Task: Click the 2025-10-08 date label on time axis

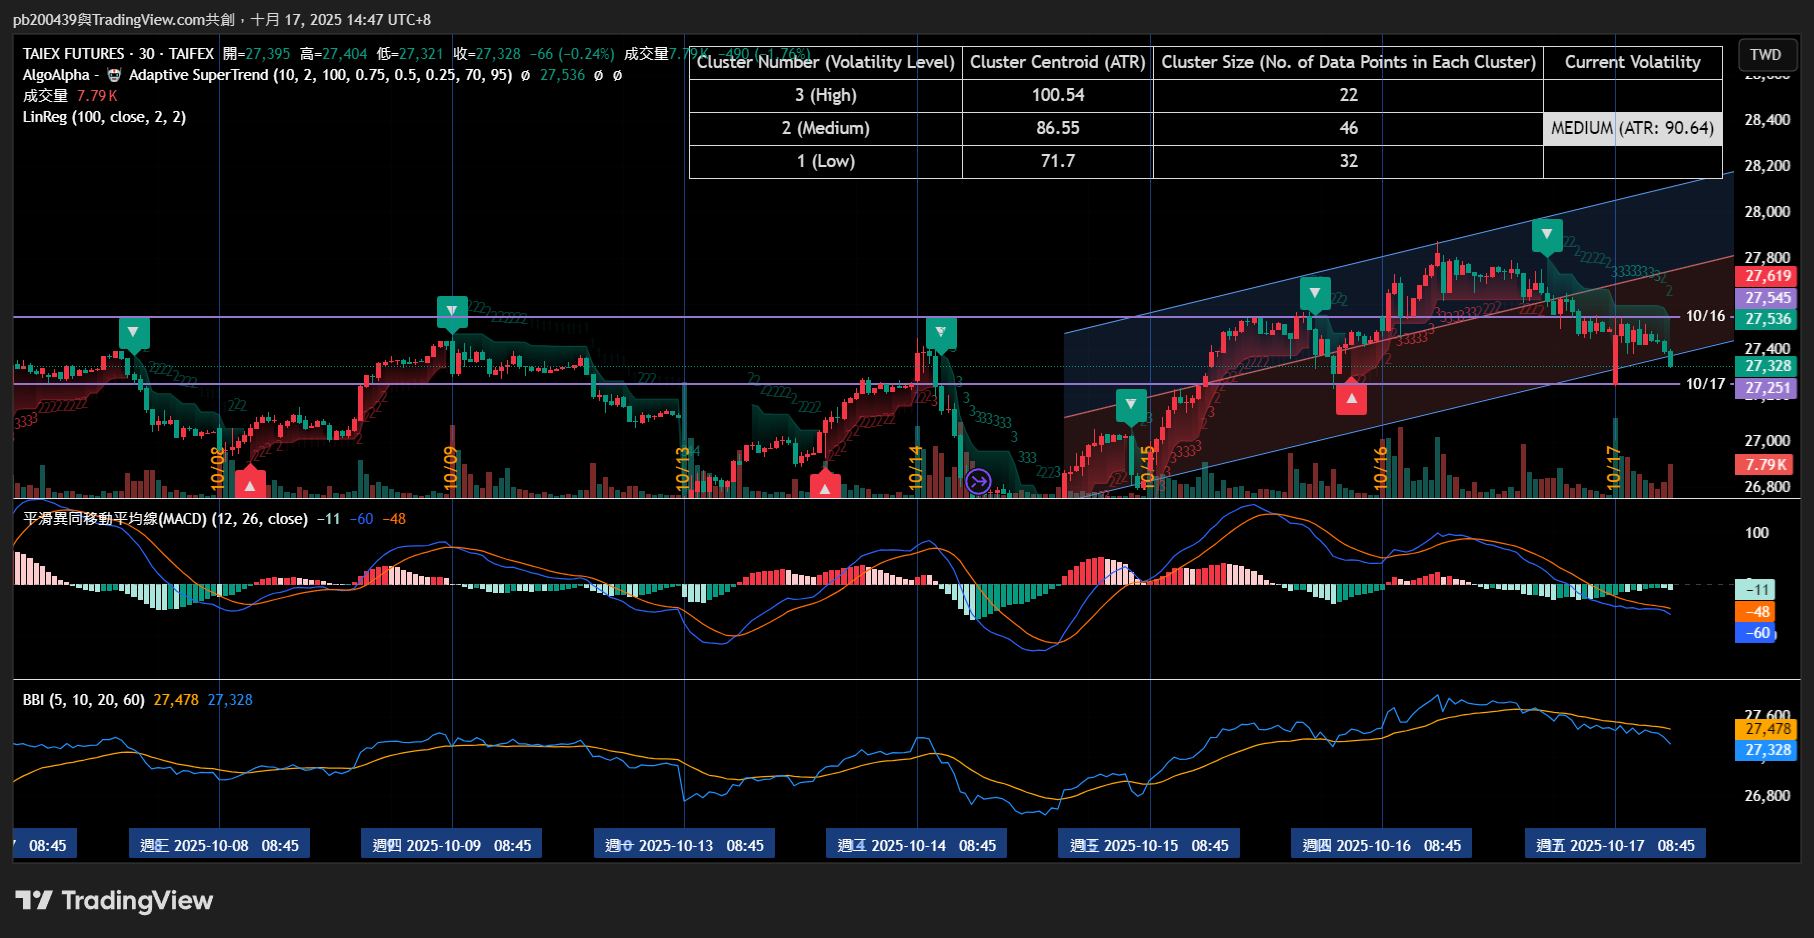Action: click(x=220, y=845)
